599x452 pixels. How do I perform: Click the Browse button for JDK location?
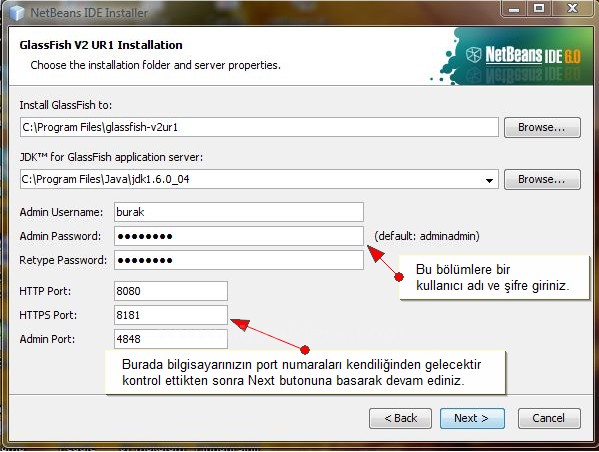pyautogui.click(x=542, y=179)
